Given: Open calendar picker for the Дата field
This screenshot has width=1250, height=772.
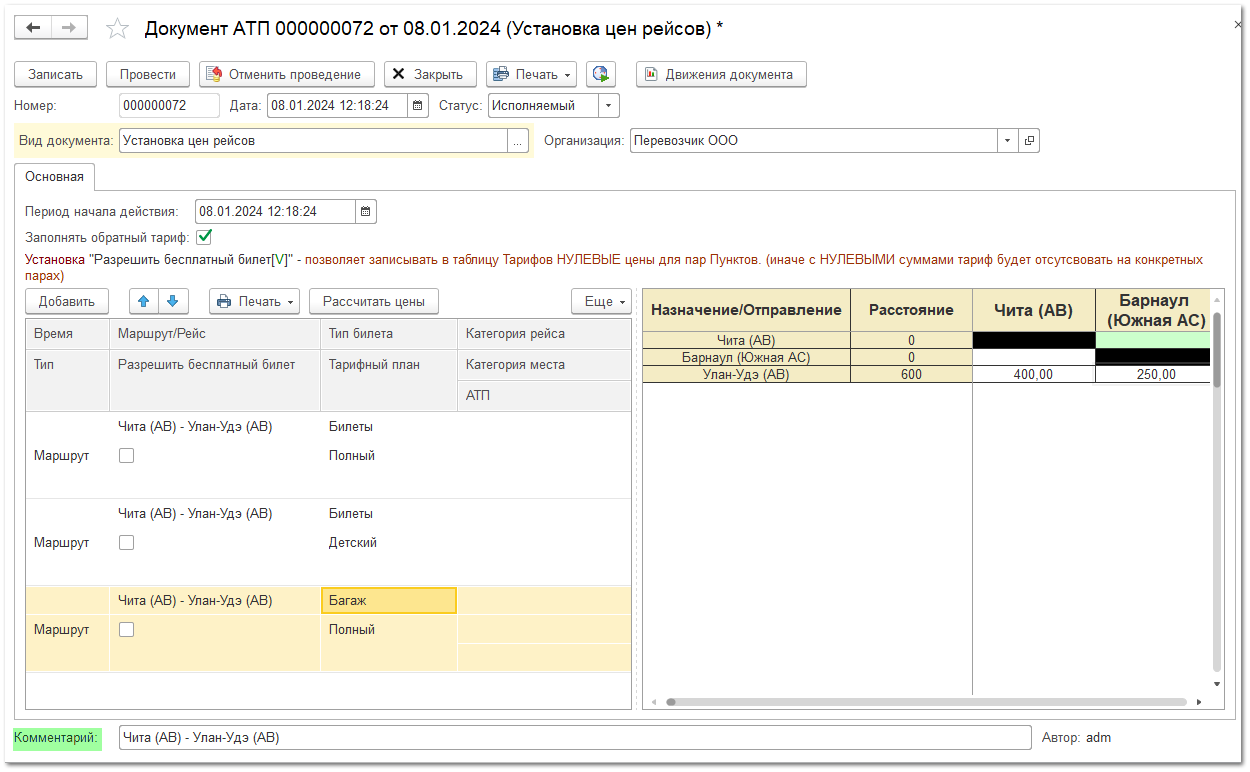Looking at the screenshot, I should tap(418, 106).
